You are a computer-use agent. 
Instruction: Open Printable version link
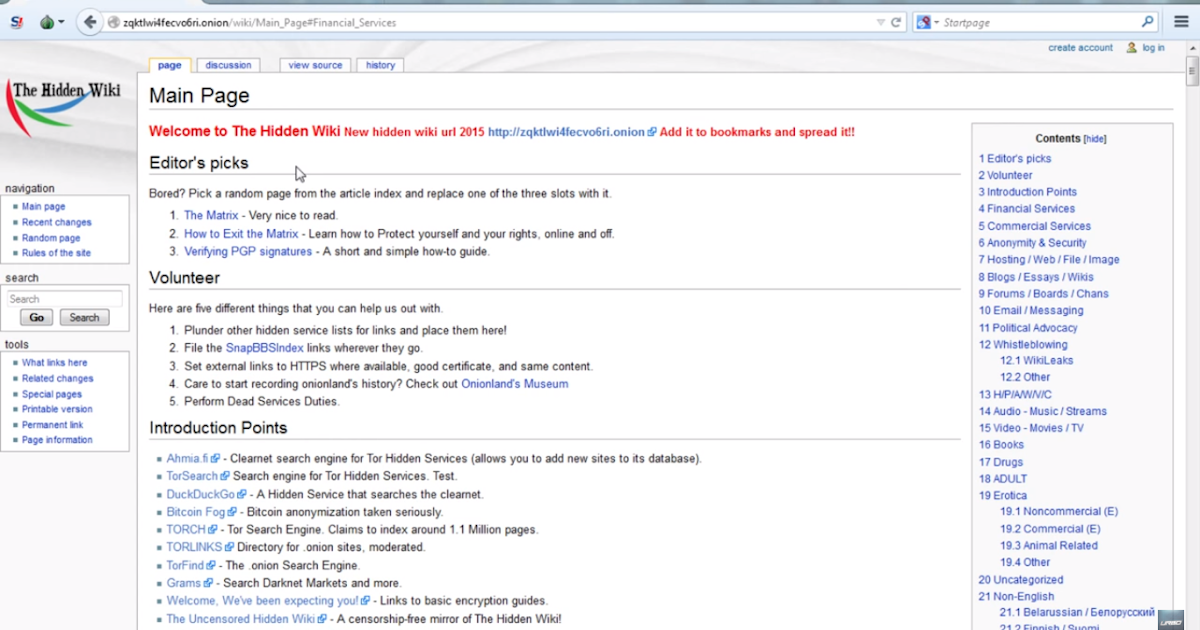[57, 409]
